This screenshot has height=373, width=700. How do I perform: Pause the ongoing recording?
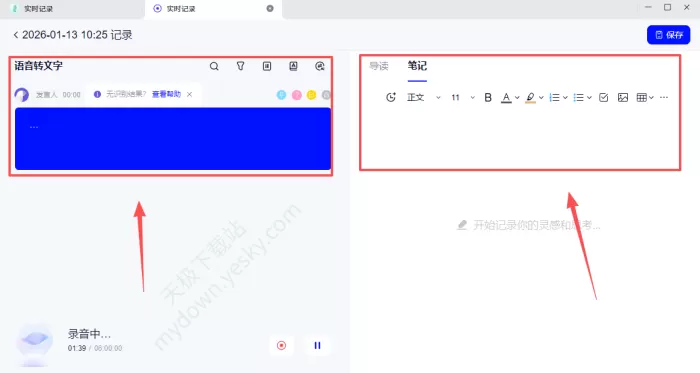tap(317, 345)
